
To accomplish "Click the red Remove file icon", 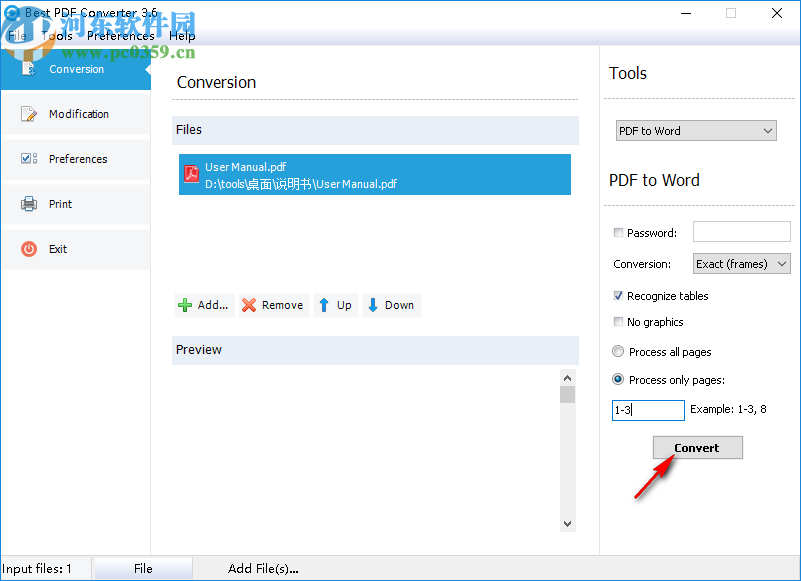I will [248, 305].
